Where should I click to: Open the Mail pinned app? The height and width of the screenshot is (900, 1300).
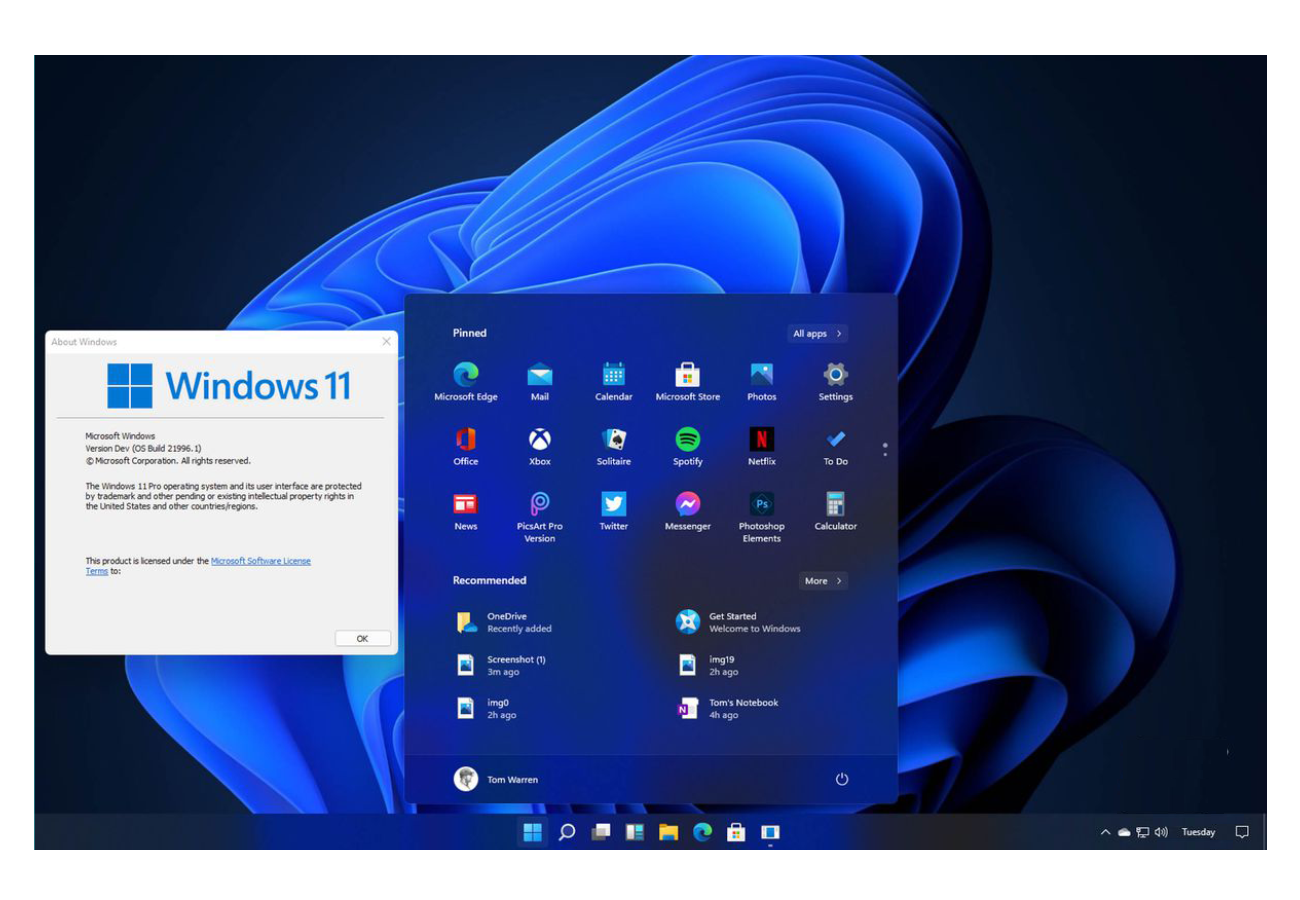(x=540, y=382)
